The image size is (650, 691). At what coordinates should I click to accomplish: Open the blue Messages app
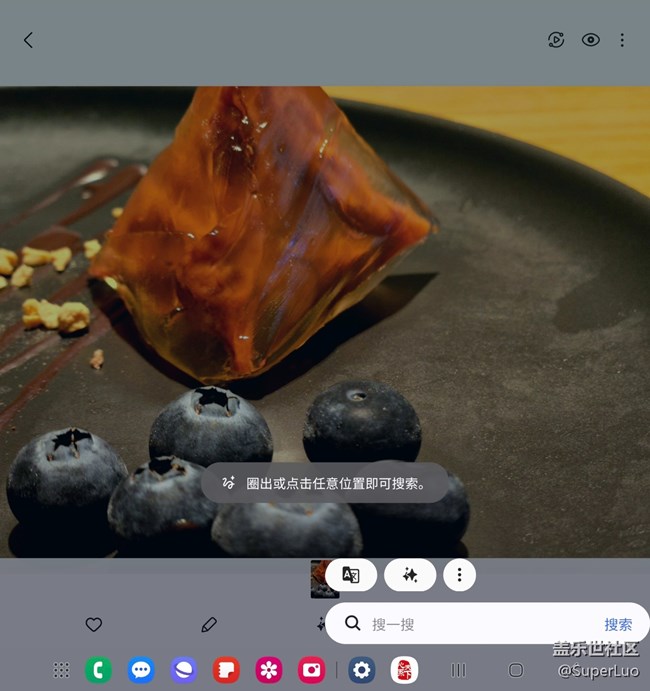click(141, 670)
